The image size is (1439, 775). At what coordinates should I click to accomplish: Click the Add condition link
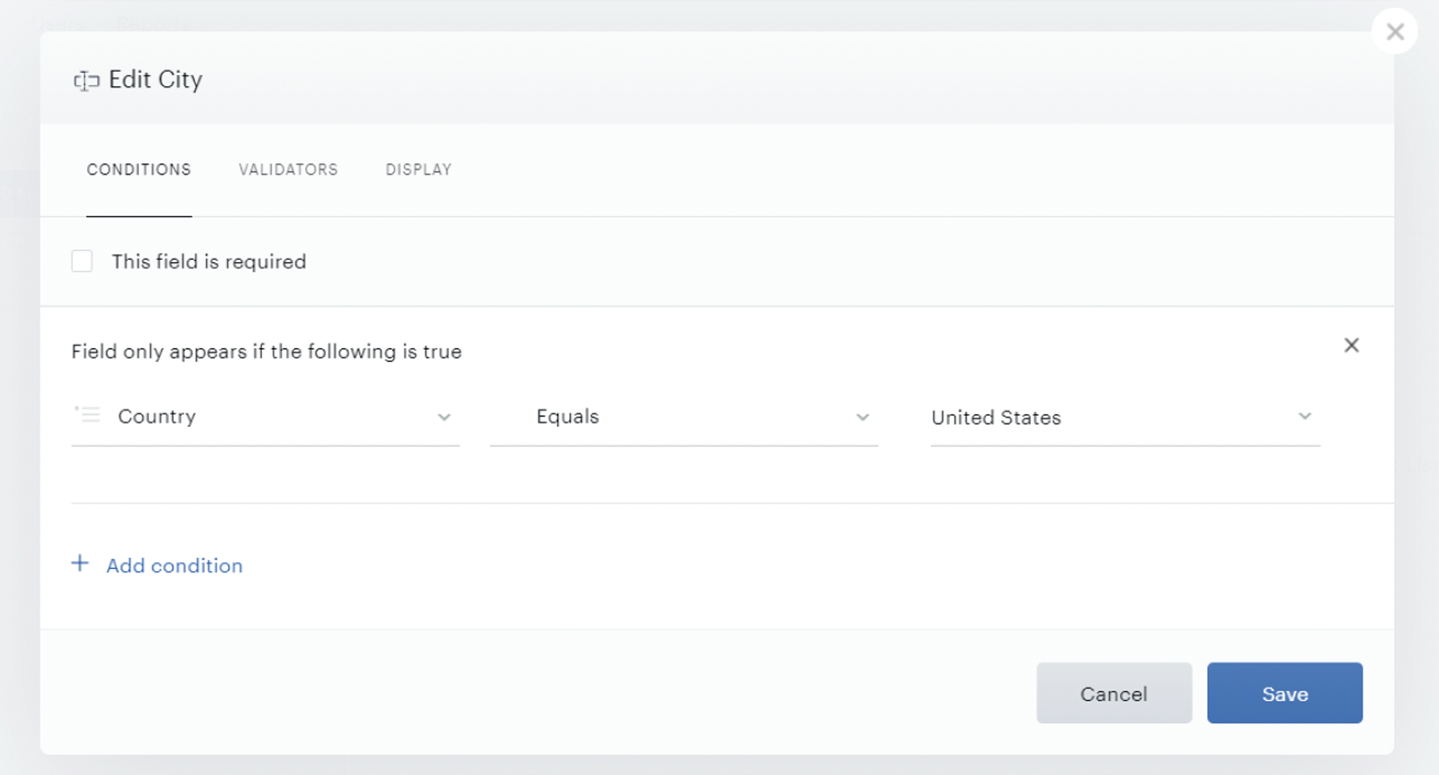click(x=174, y=566)
